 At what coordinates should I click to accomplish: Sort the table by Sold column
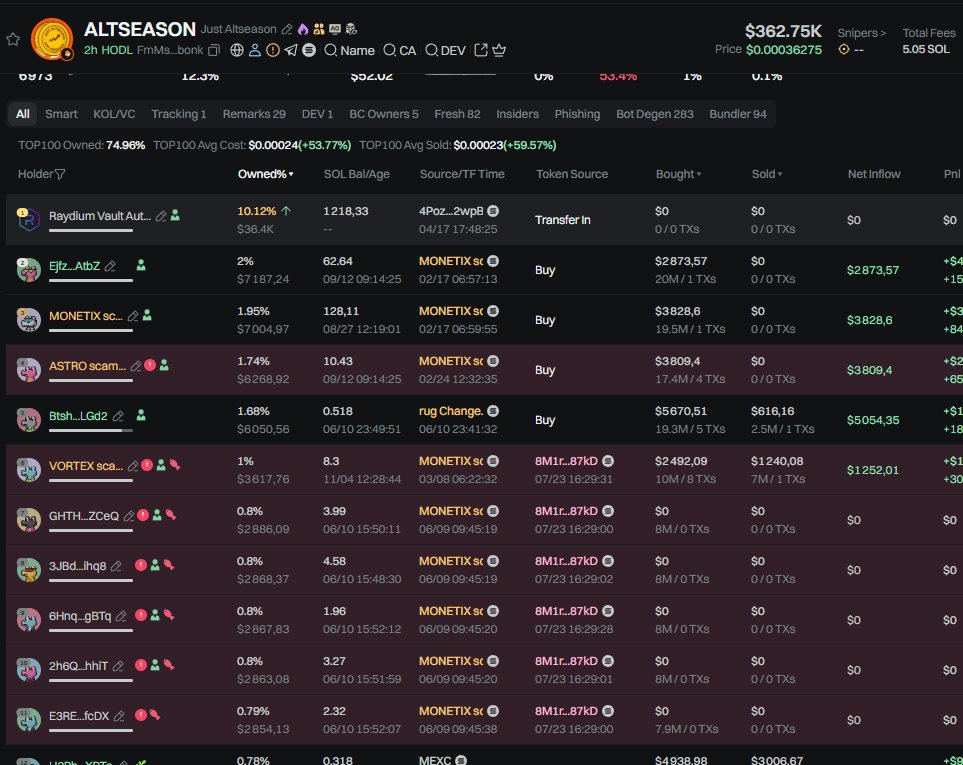768,174
